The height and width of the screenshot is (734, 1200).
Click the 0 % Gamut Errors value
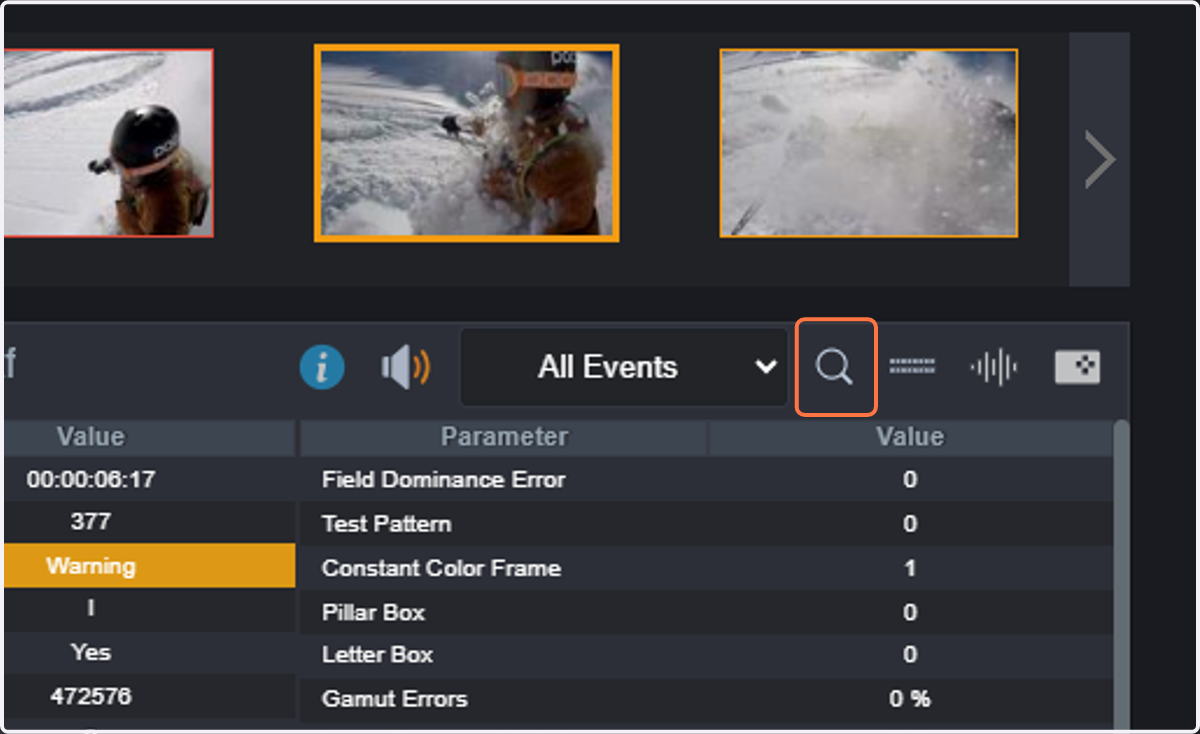click(x=910, y=700)
